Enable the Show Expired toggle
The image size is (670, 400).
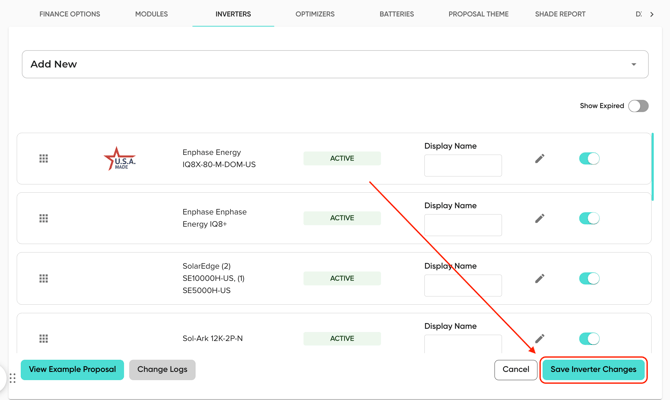638,106
